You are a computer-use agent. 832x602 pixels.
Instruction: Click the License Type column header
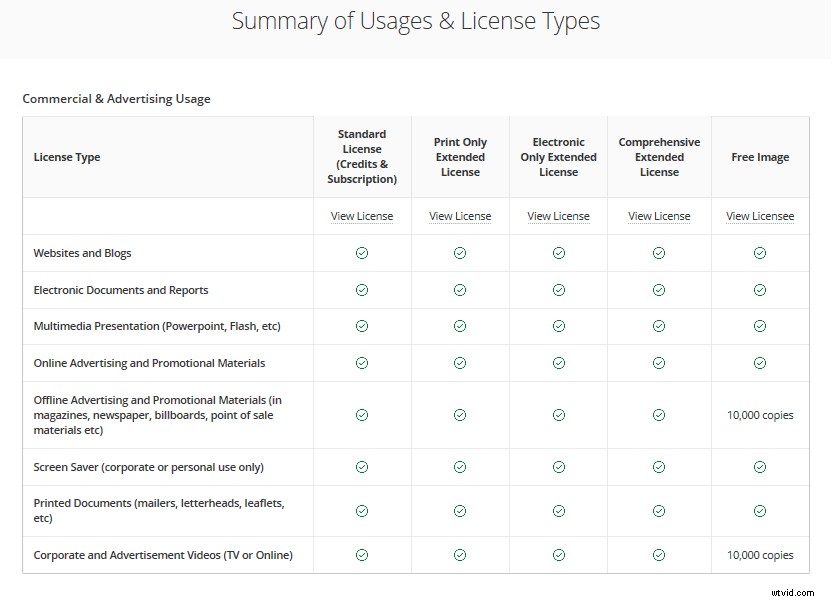click(67, 157)
